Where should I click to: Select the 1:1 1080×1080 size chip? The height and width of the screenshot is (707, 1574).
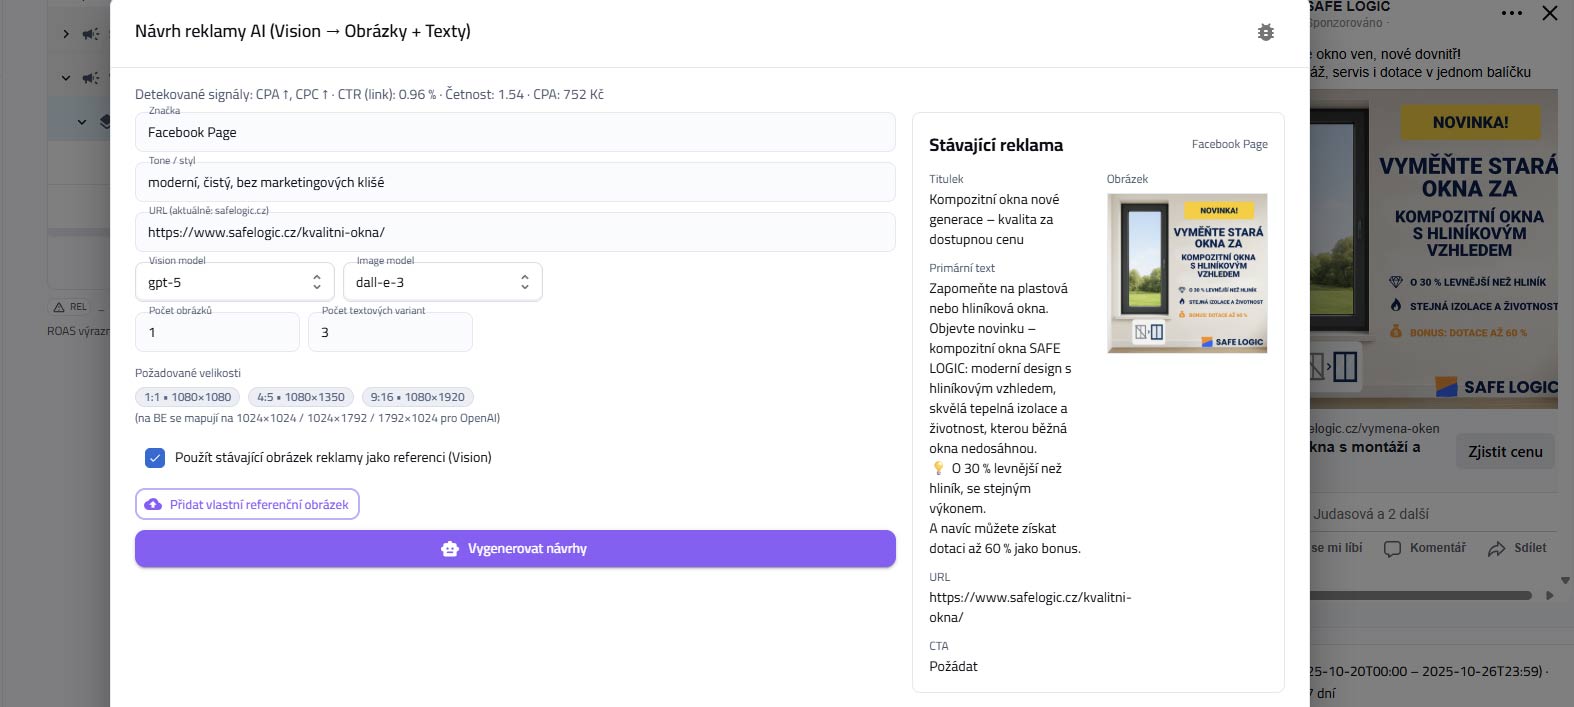click(x=188, y=397)
